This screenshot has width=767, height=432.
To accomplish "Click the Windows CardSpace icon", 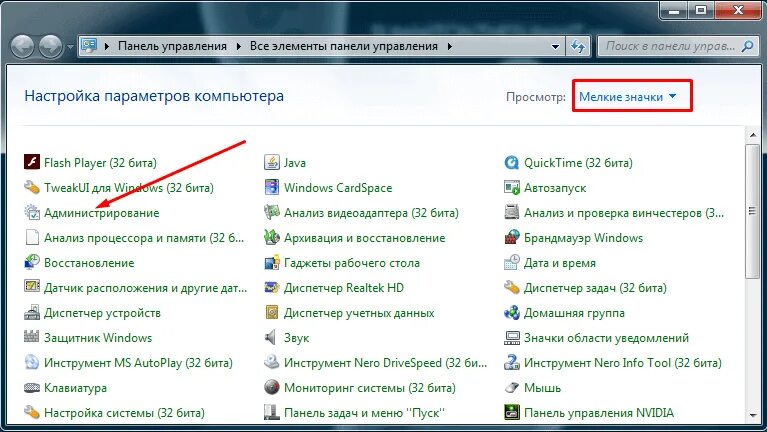I will 271,187.
